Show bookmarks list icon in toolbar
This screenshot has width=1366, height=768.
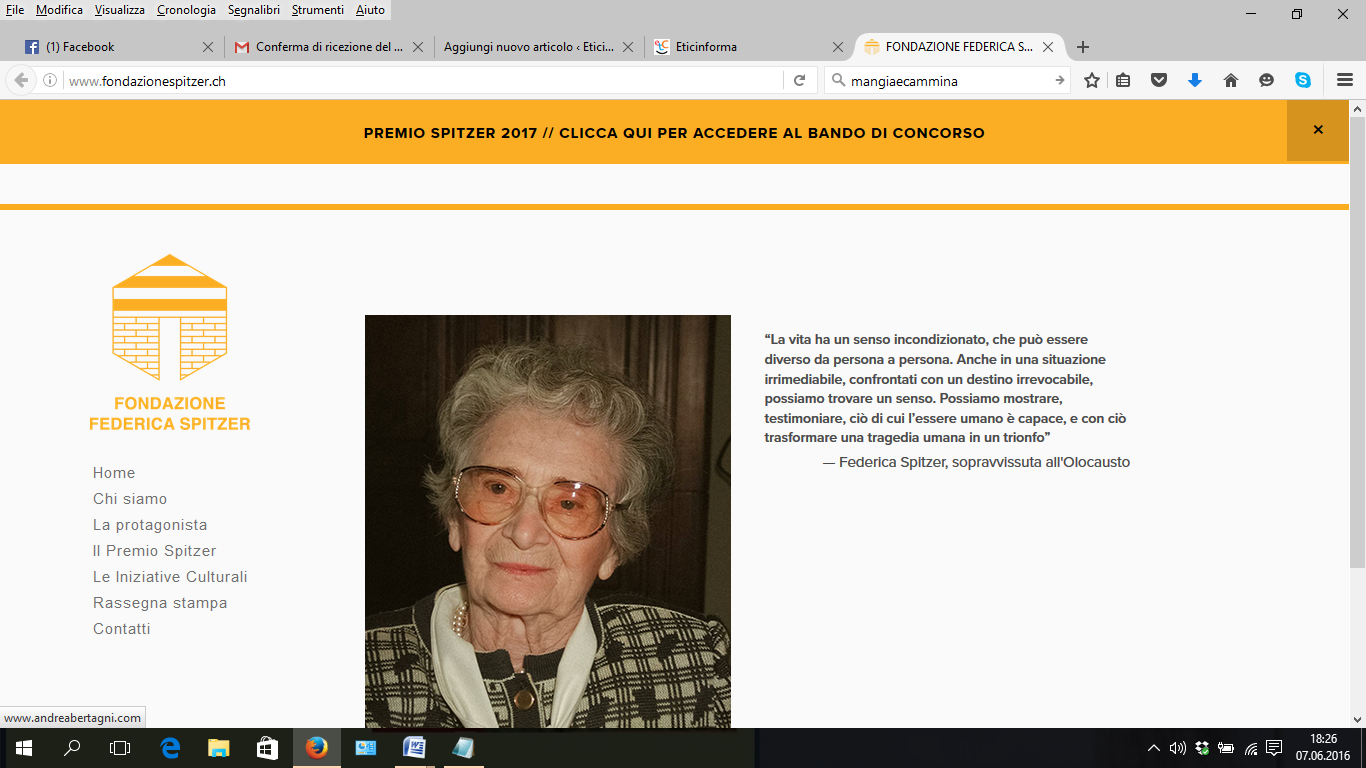coord(1123,81)
